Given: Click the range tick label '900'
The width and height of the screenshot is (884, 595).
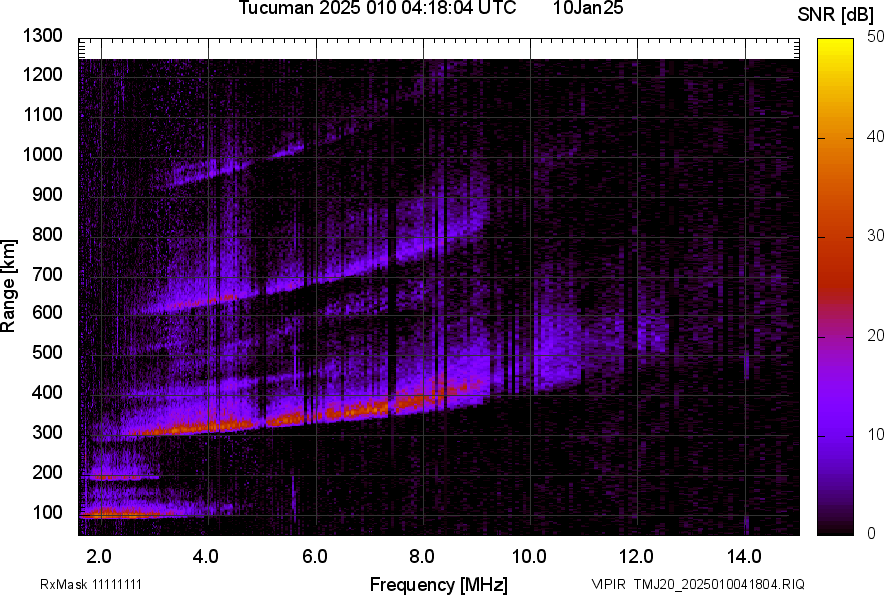Looking at the screenshot, I should pyautogui.click(x=47, y=195).
